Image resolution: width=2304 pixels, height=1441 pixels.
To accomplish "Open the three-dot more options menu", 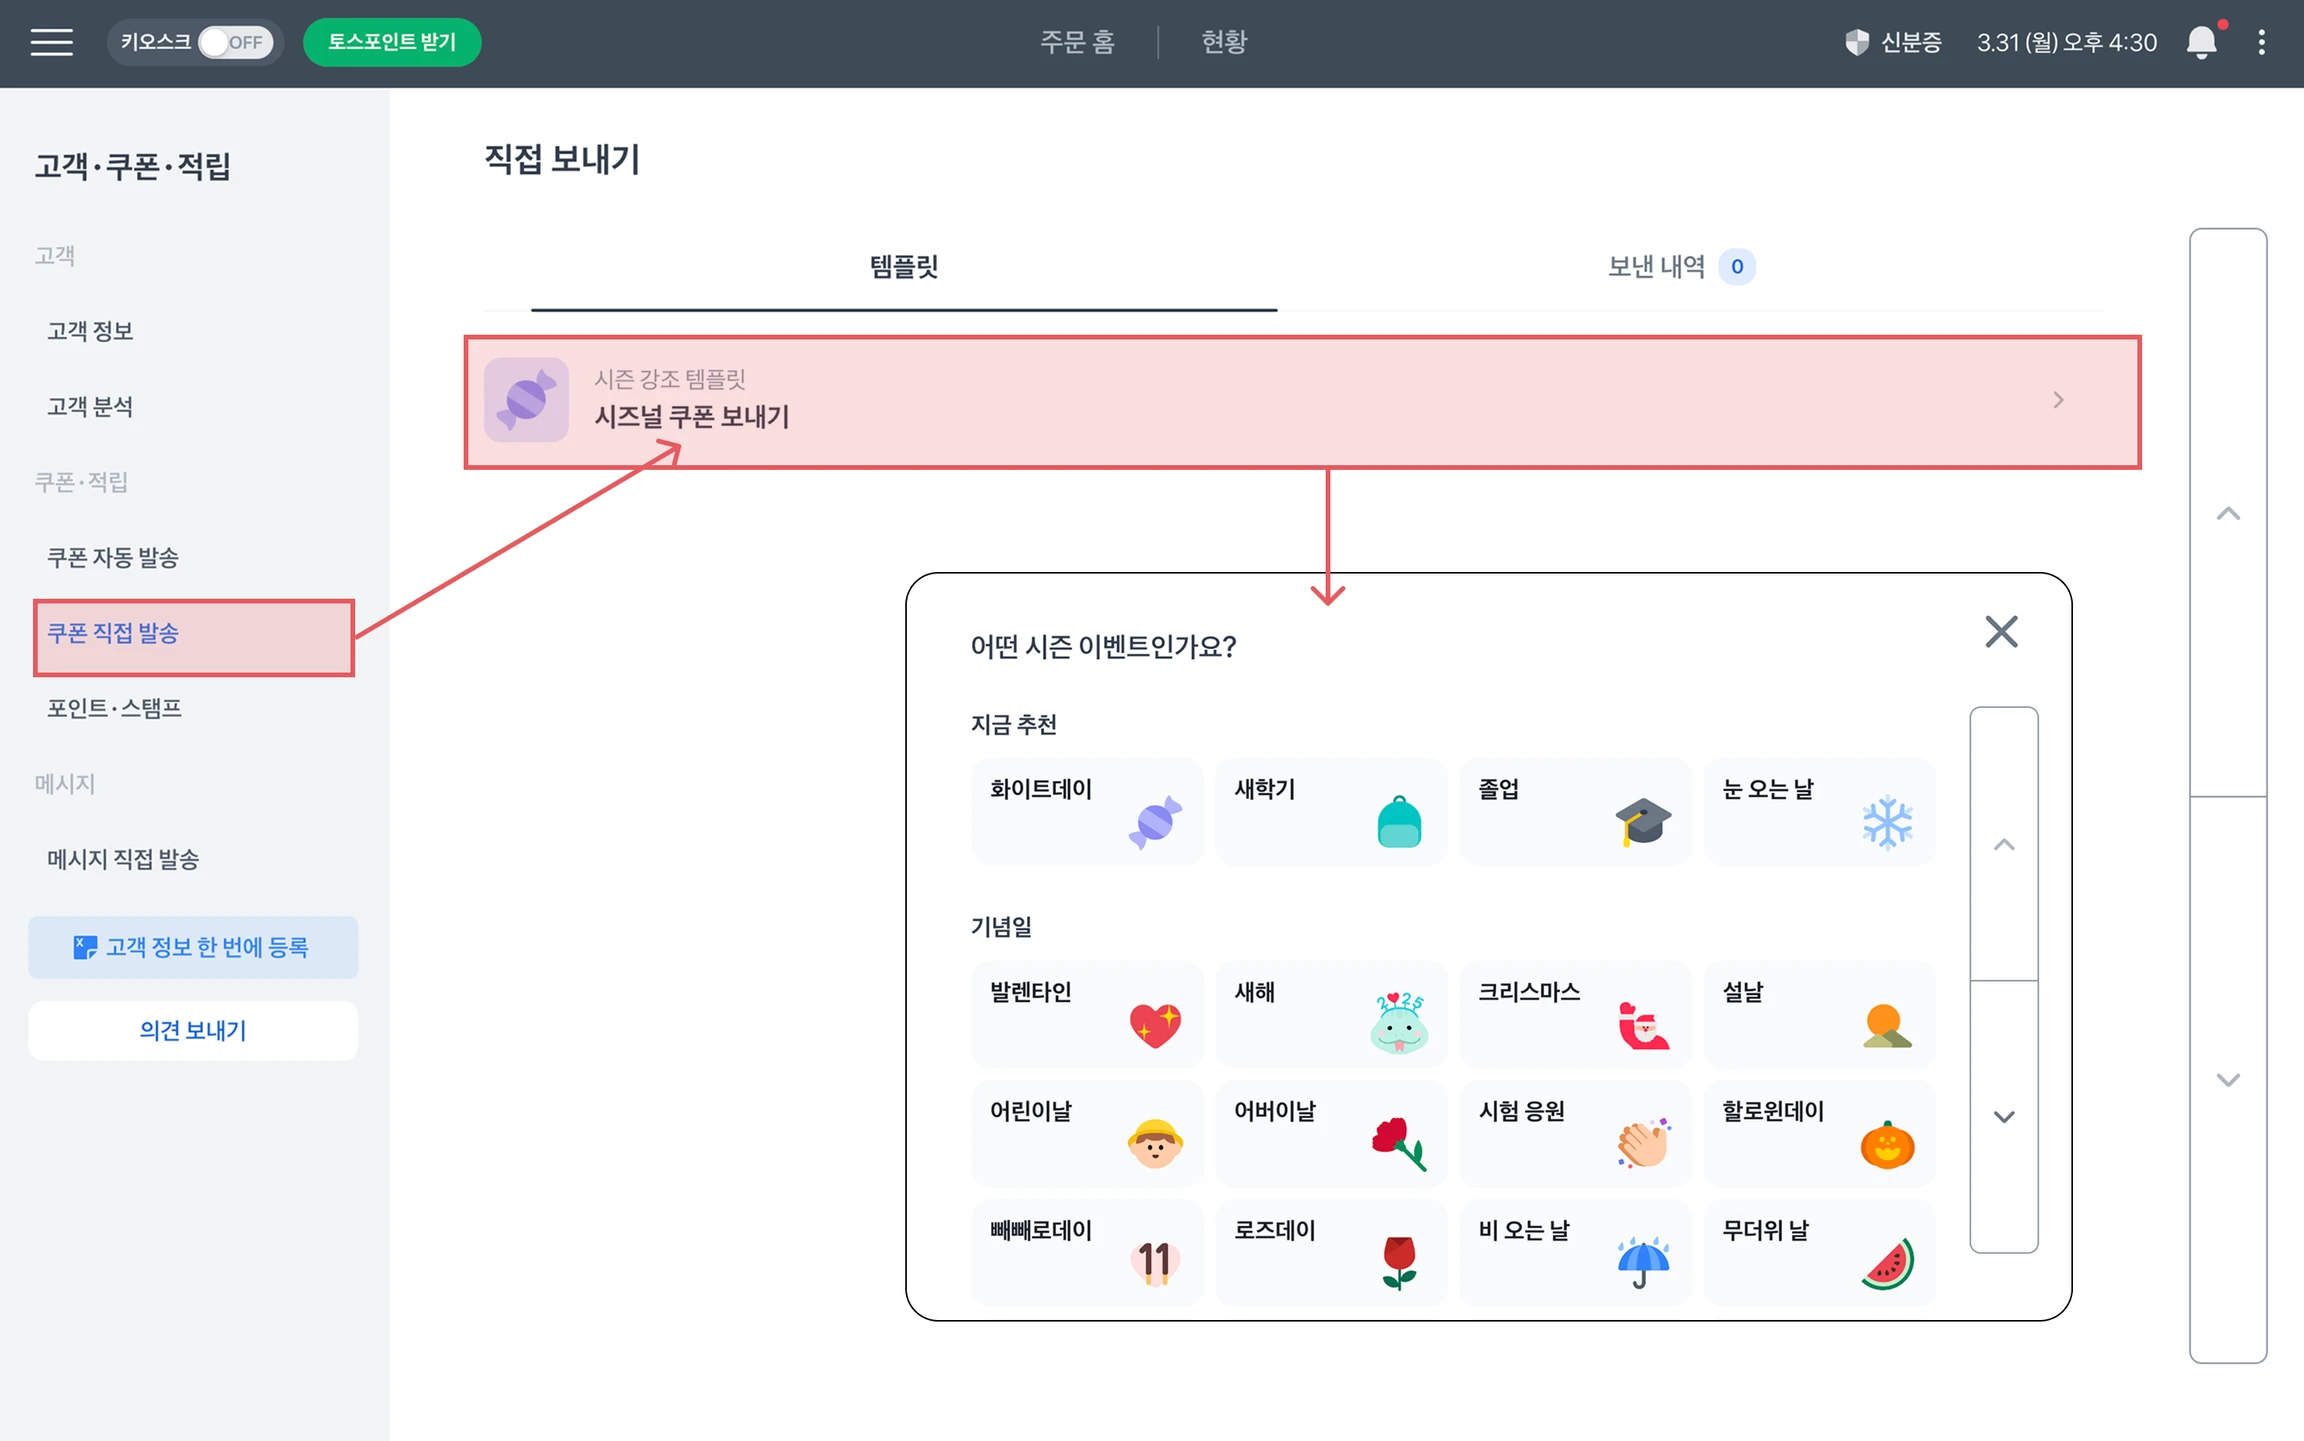I will coord(2261,42).
